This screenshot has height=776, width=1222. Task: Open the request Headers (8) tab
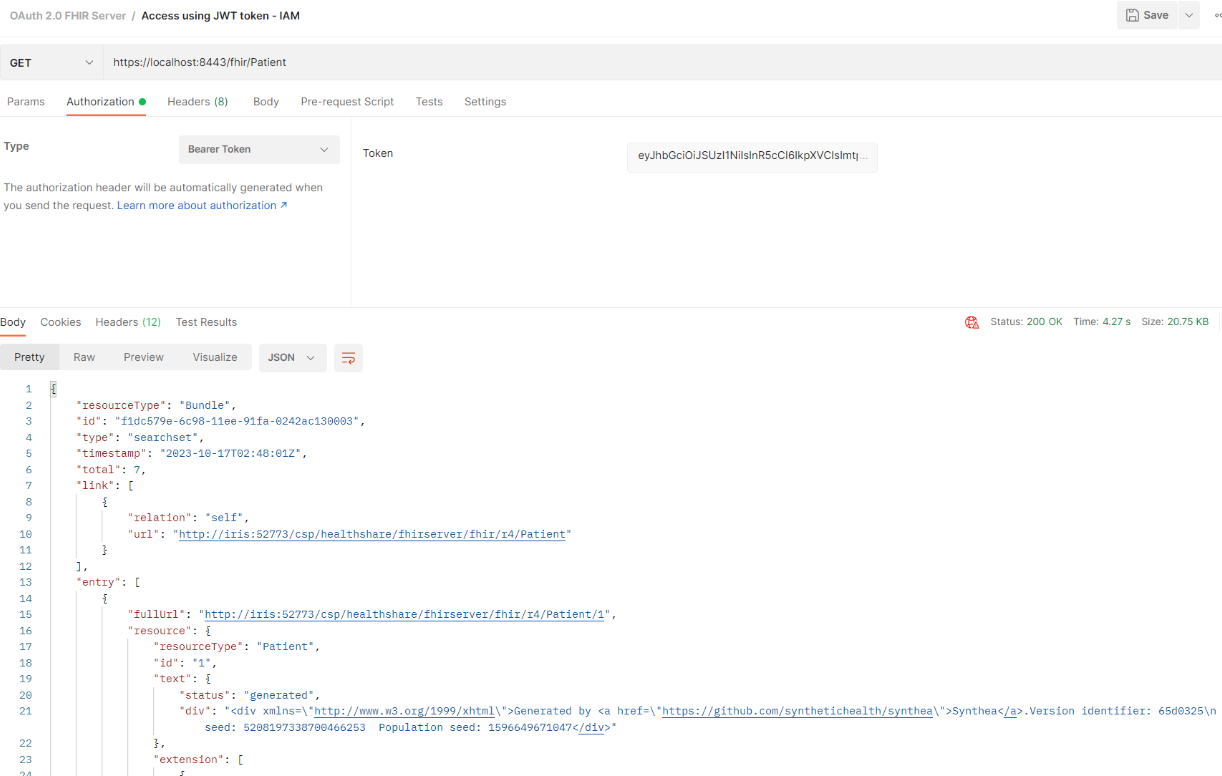tap(197, 102)
